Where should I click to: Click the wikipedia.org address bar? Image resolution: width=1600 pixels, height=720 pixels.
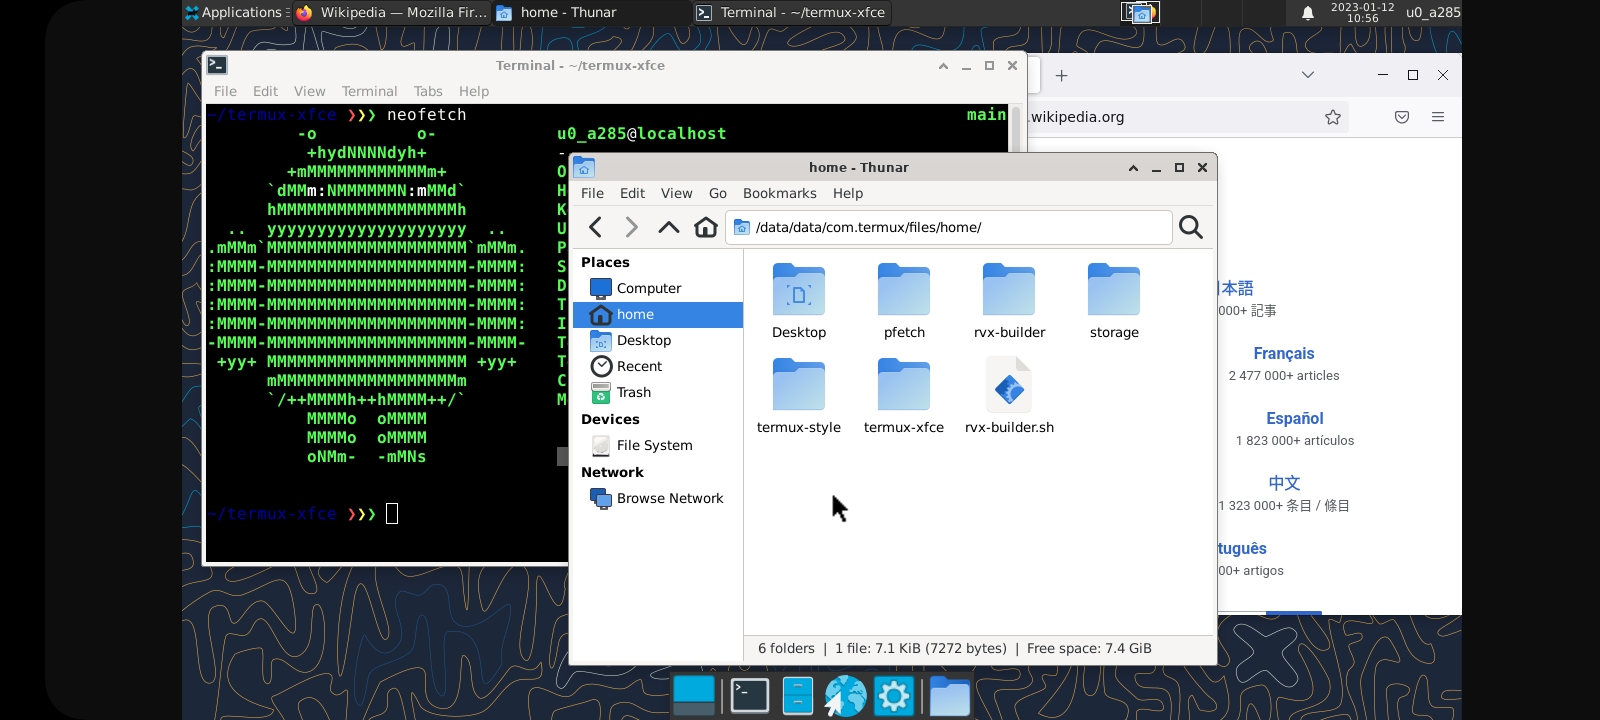point(1170,117)
